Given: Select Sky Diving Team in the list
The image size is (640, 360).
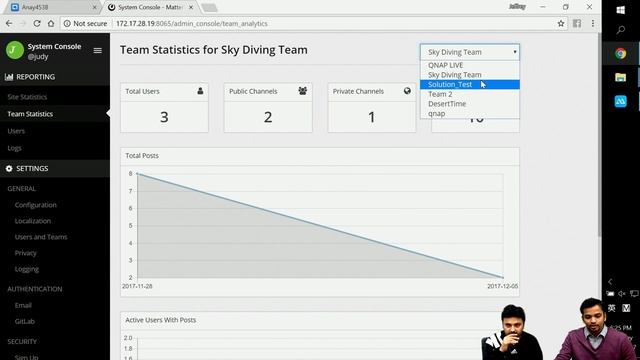Looking at the screenshot, I should (x=470, y=75).
